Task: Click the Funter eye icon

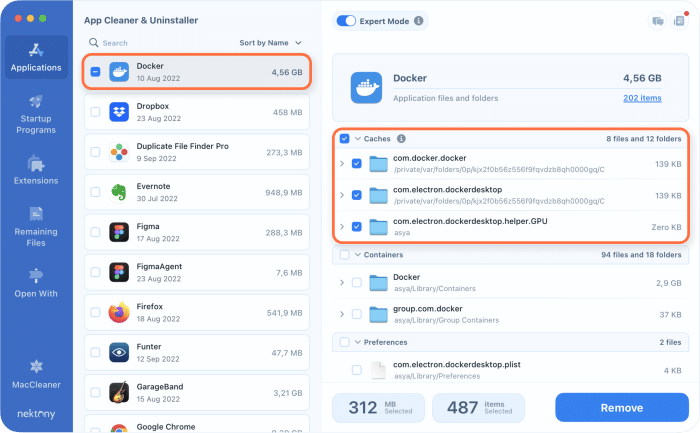Action: pos(119,352)
